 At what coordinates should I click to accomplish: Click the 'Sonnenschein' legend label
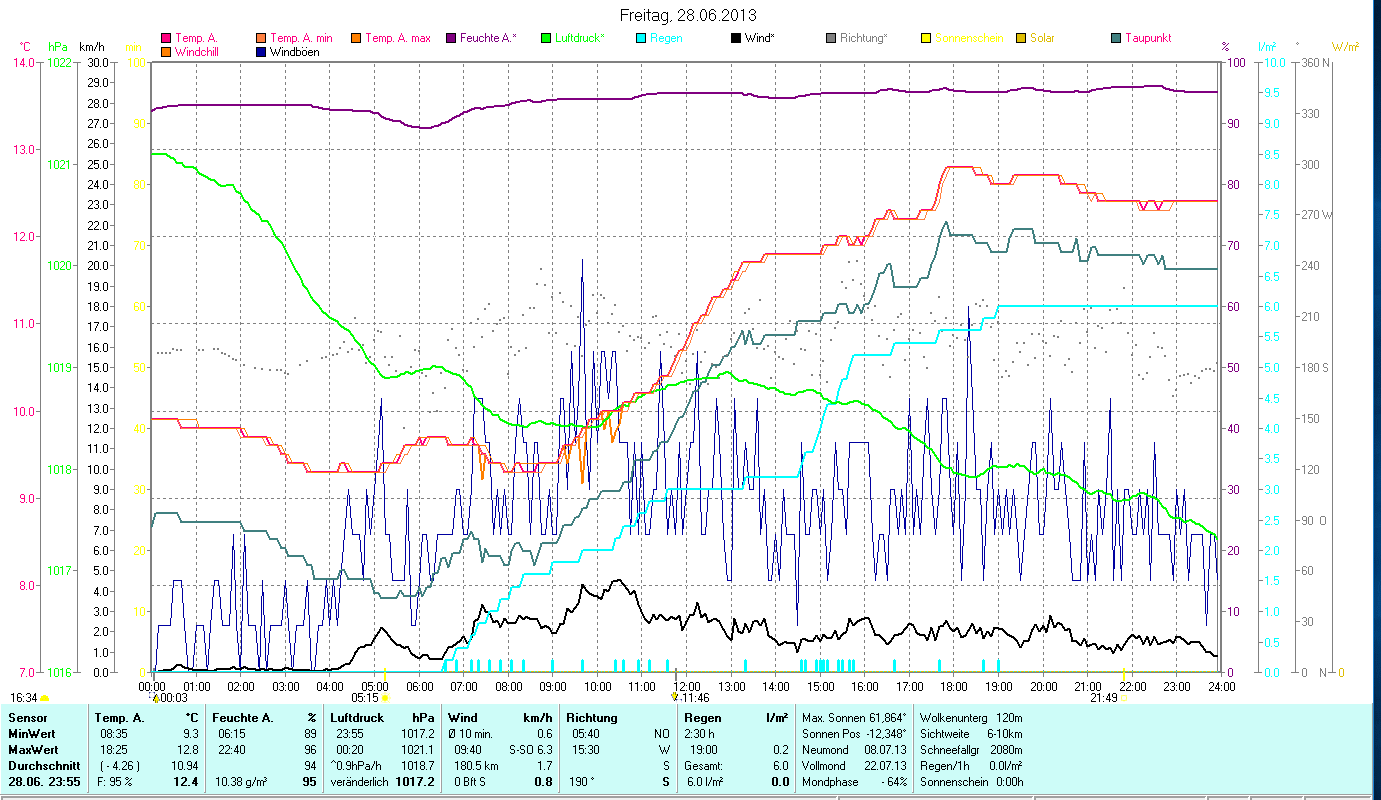click(x=967, y=39)
